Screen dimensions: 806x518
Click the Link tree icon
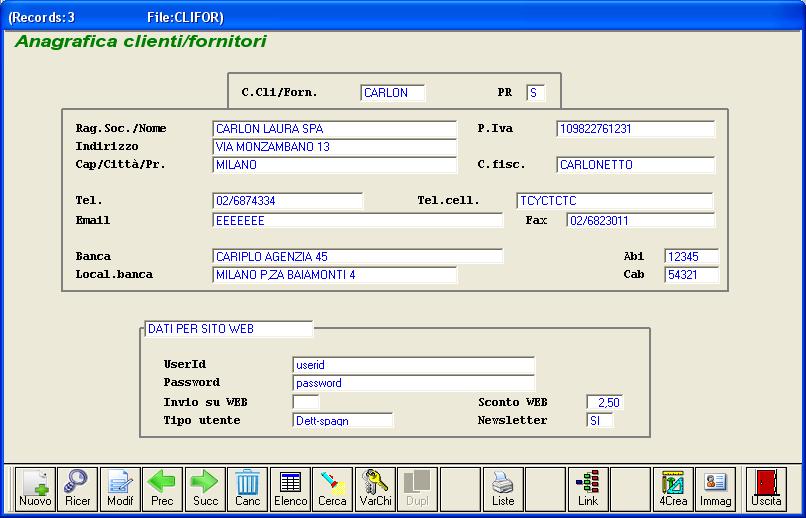coord(588,489)
